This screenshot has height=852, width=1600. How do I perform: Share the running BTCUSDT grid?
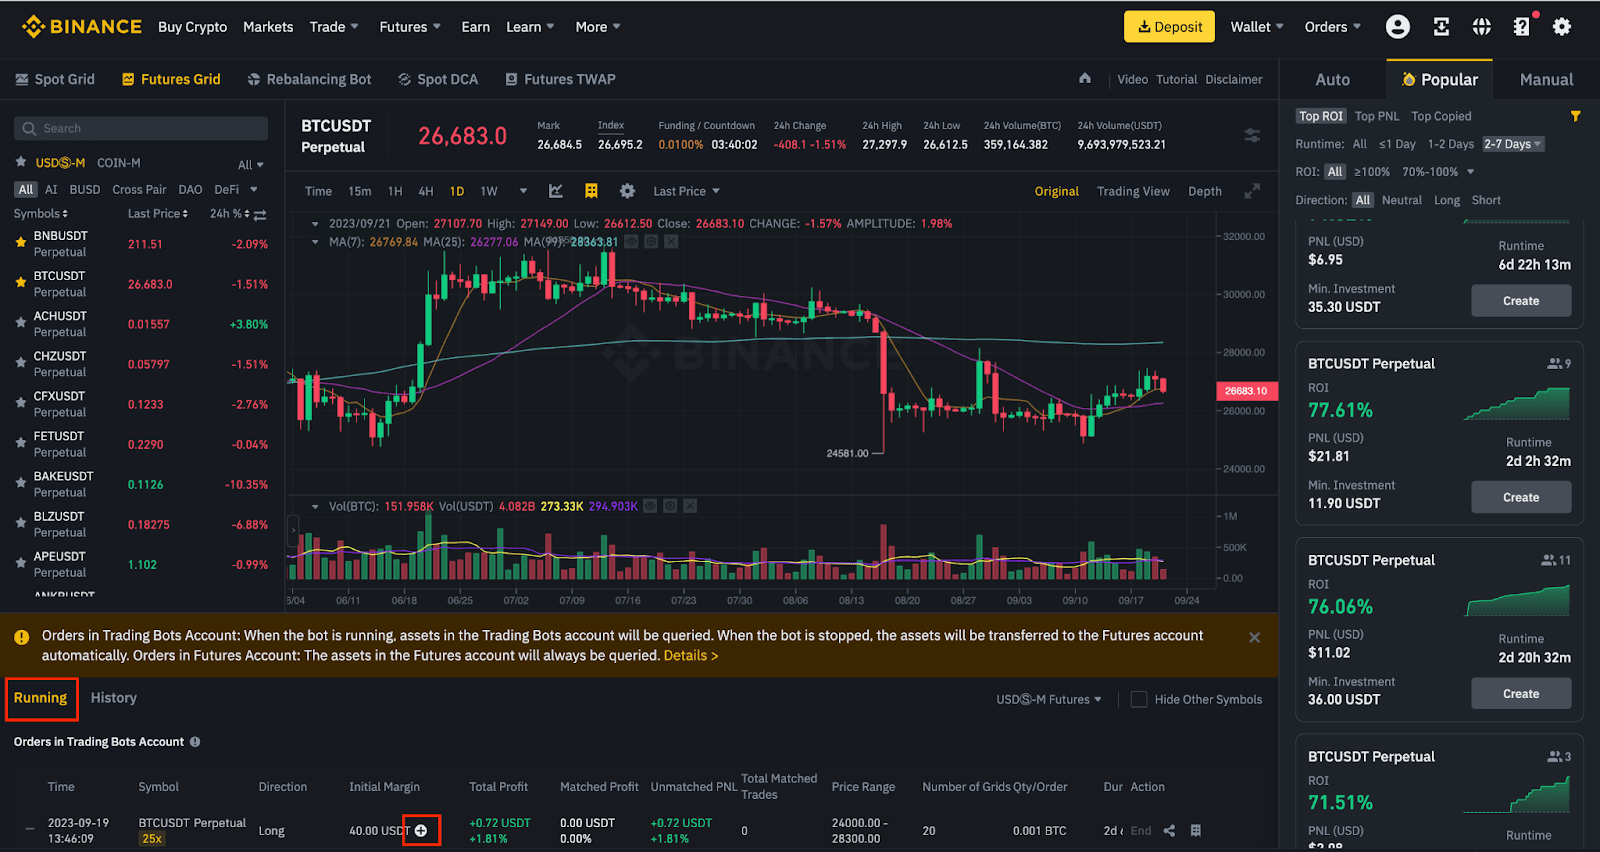[1169, 831]
